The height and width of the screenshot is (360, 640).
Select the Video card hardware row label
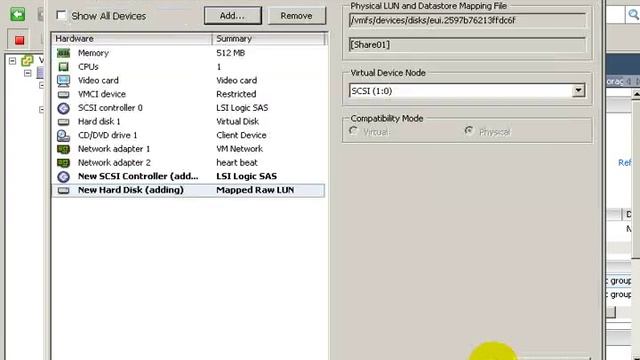click(x=98, y=80)
